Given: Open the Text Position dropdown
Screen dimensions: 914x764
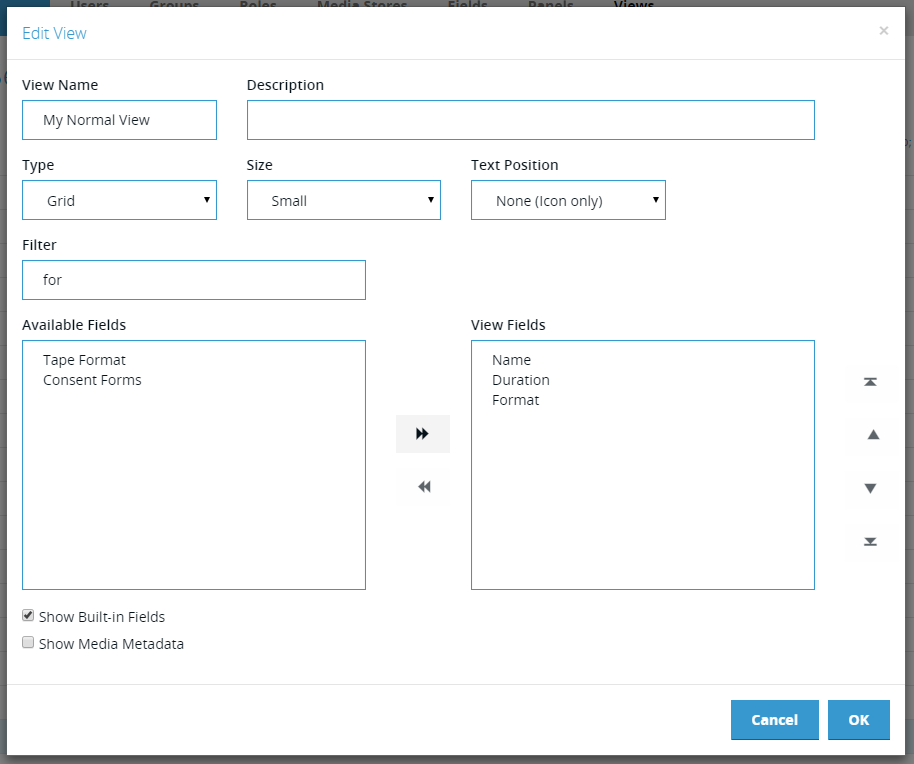Looking at the screenshot, I should (x=568, y=200).
